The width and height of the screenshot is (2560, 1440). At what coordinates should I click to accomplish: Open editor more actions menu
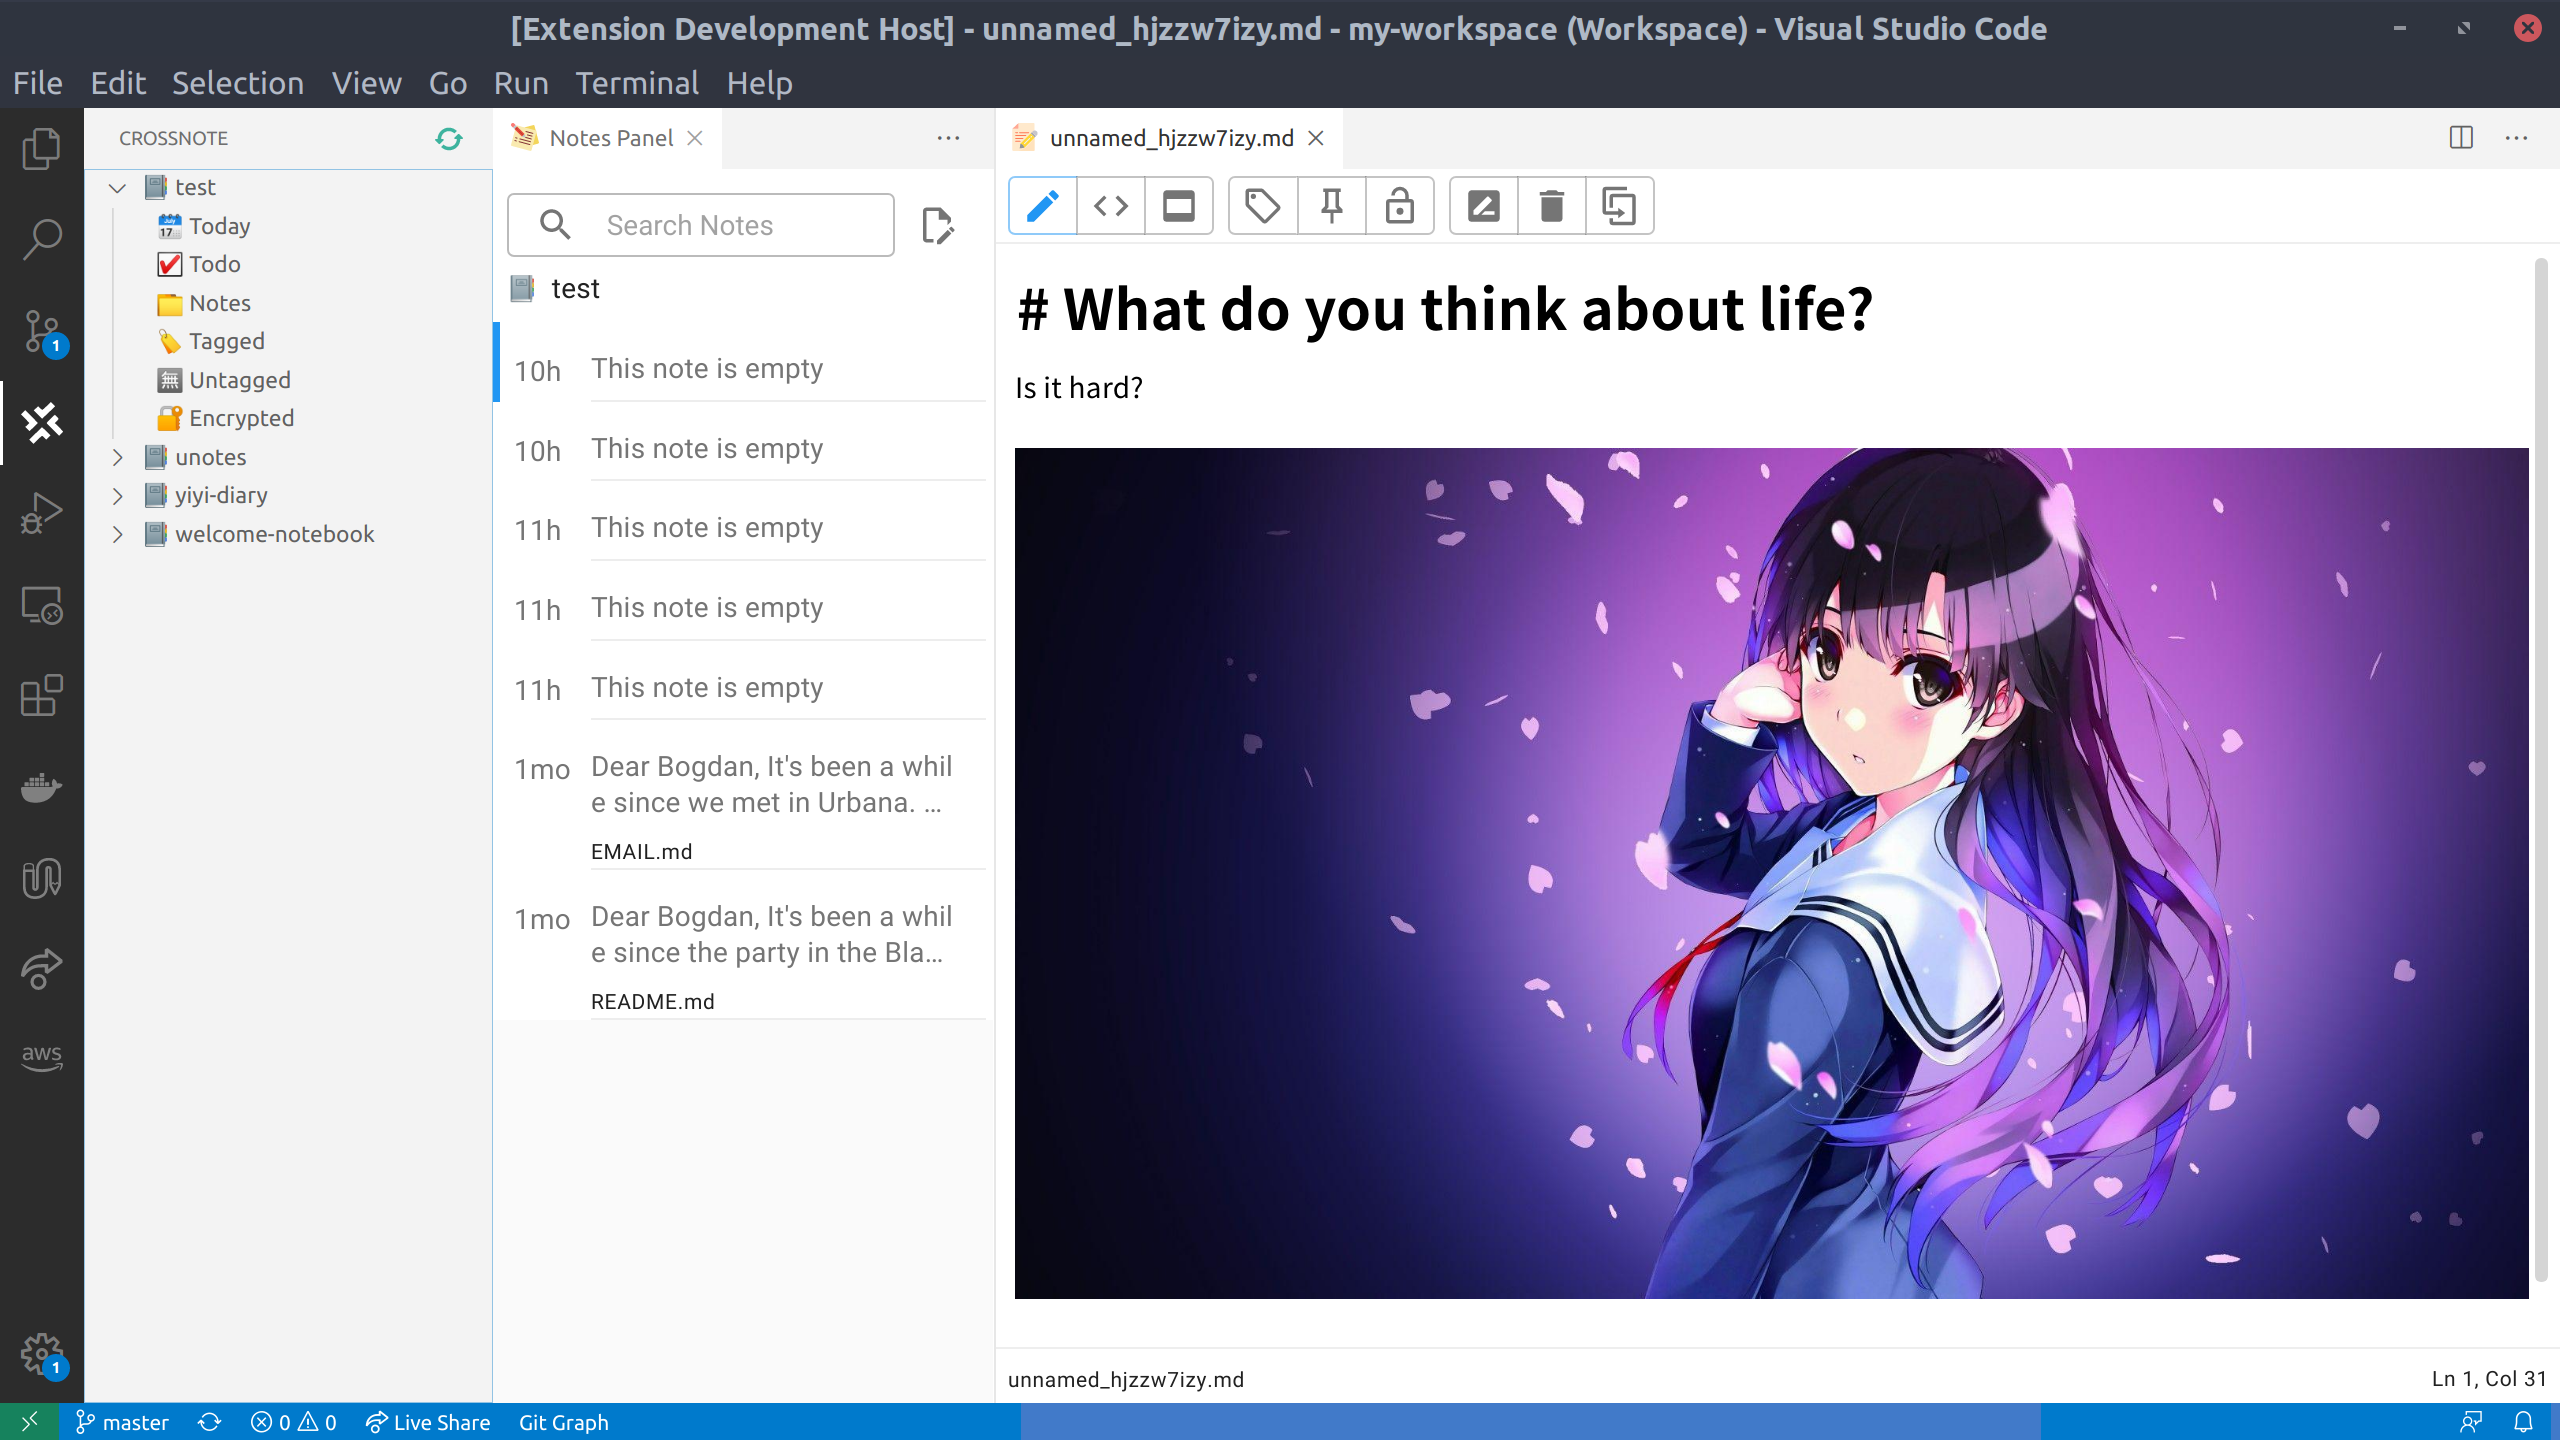[x=2516, y=138]
